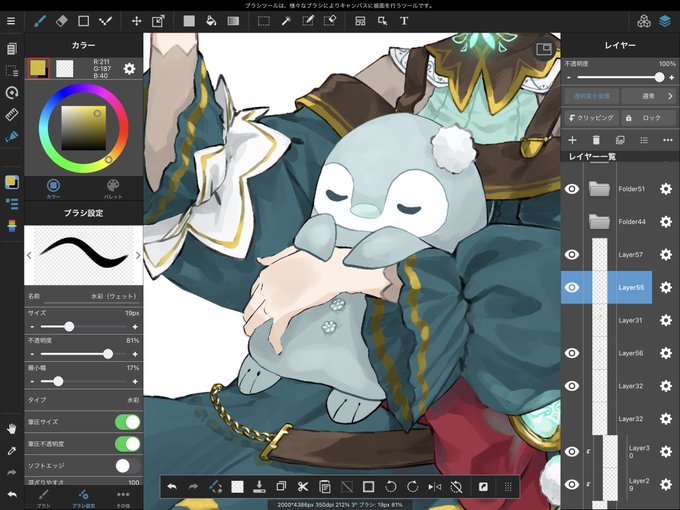Viewport: 680px width, 510px height.
Task: Open the その他 tab at bottom
Action: pyautogui.click(x=123, y=497)
